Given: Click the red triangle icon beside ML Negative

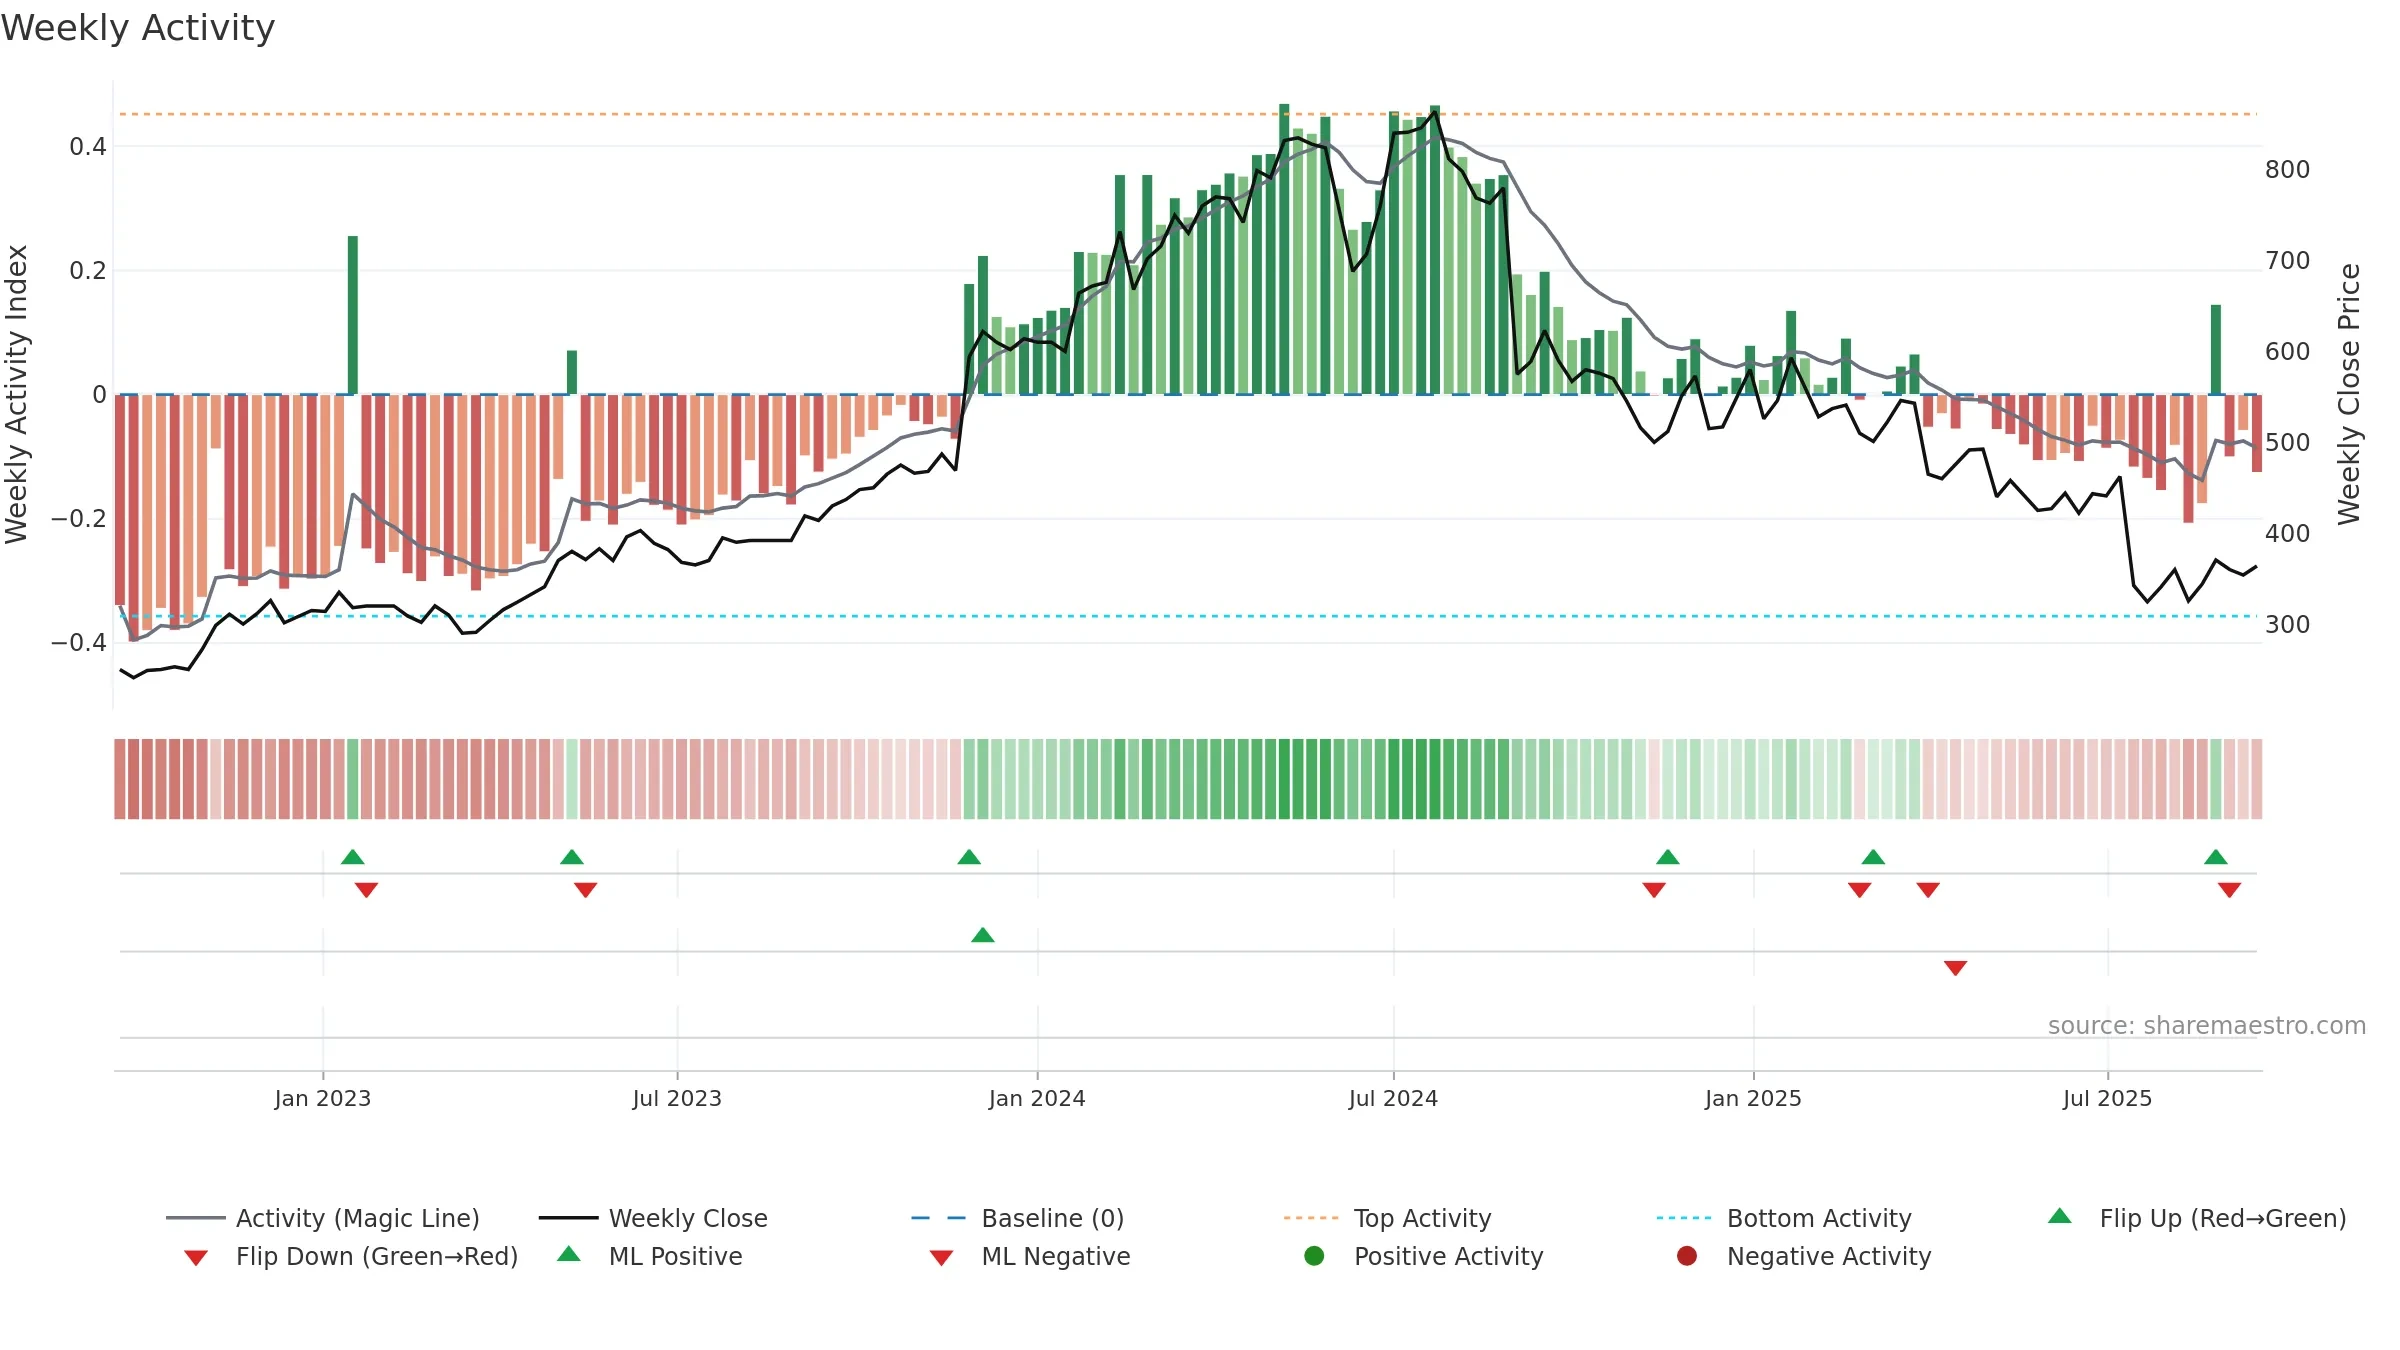Looking at the screenshot, I should (941, 1258).
